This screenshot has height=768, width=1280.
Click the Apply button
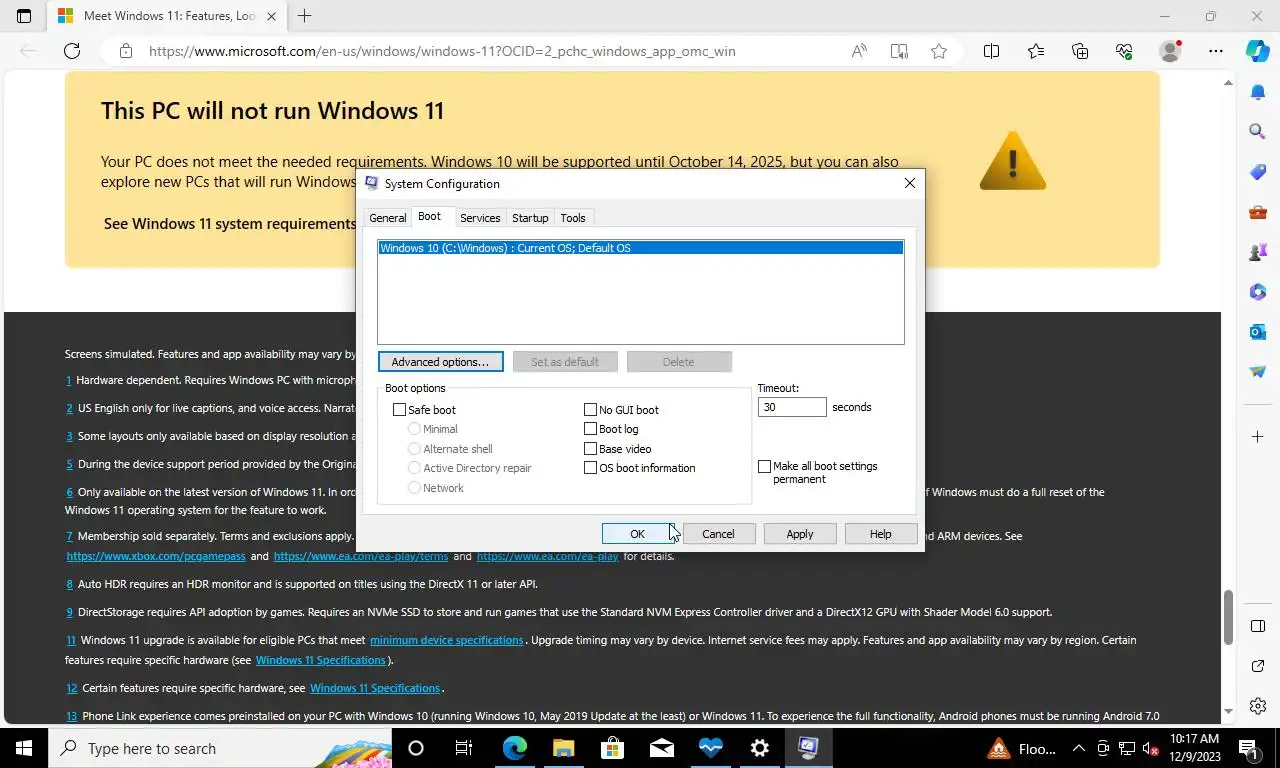point(800,534)
